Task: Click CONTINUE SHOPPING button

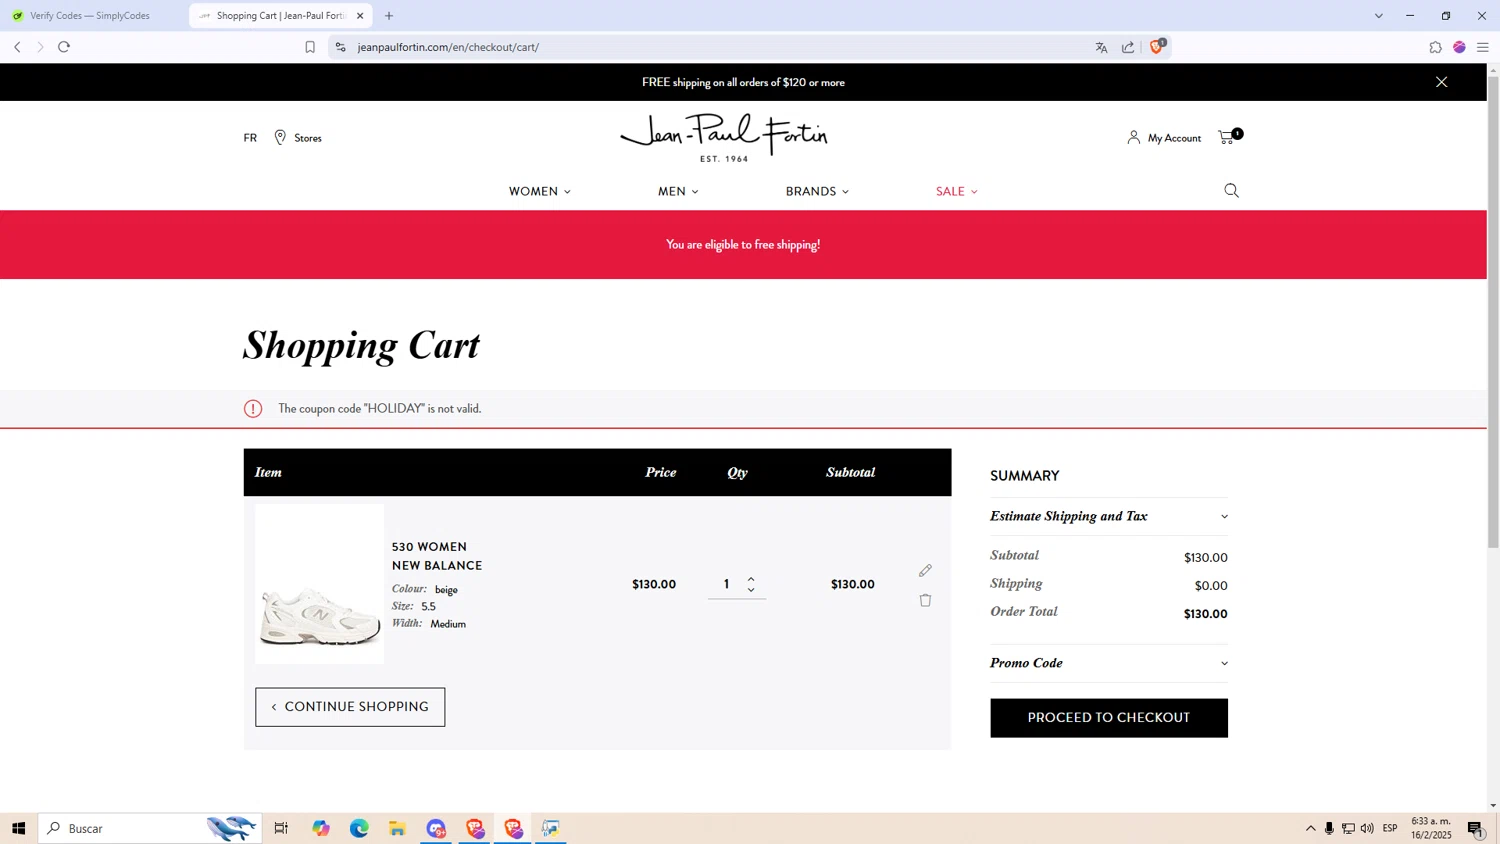Action: [x=350, y=707]
